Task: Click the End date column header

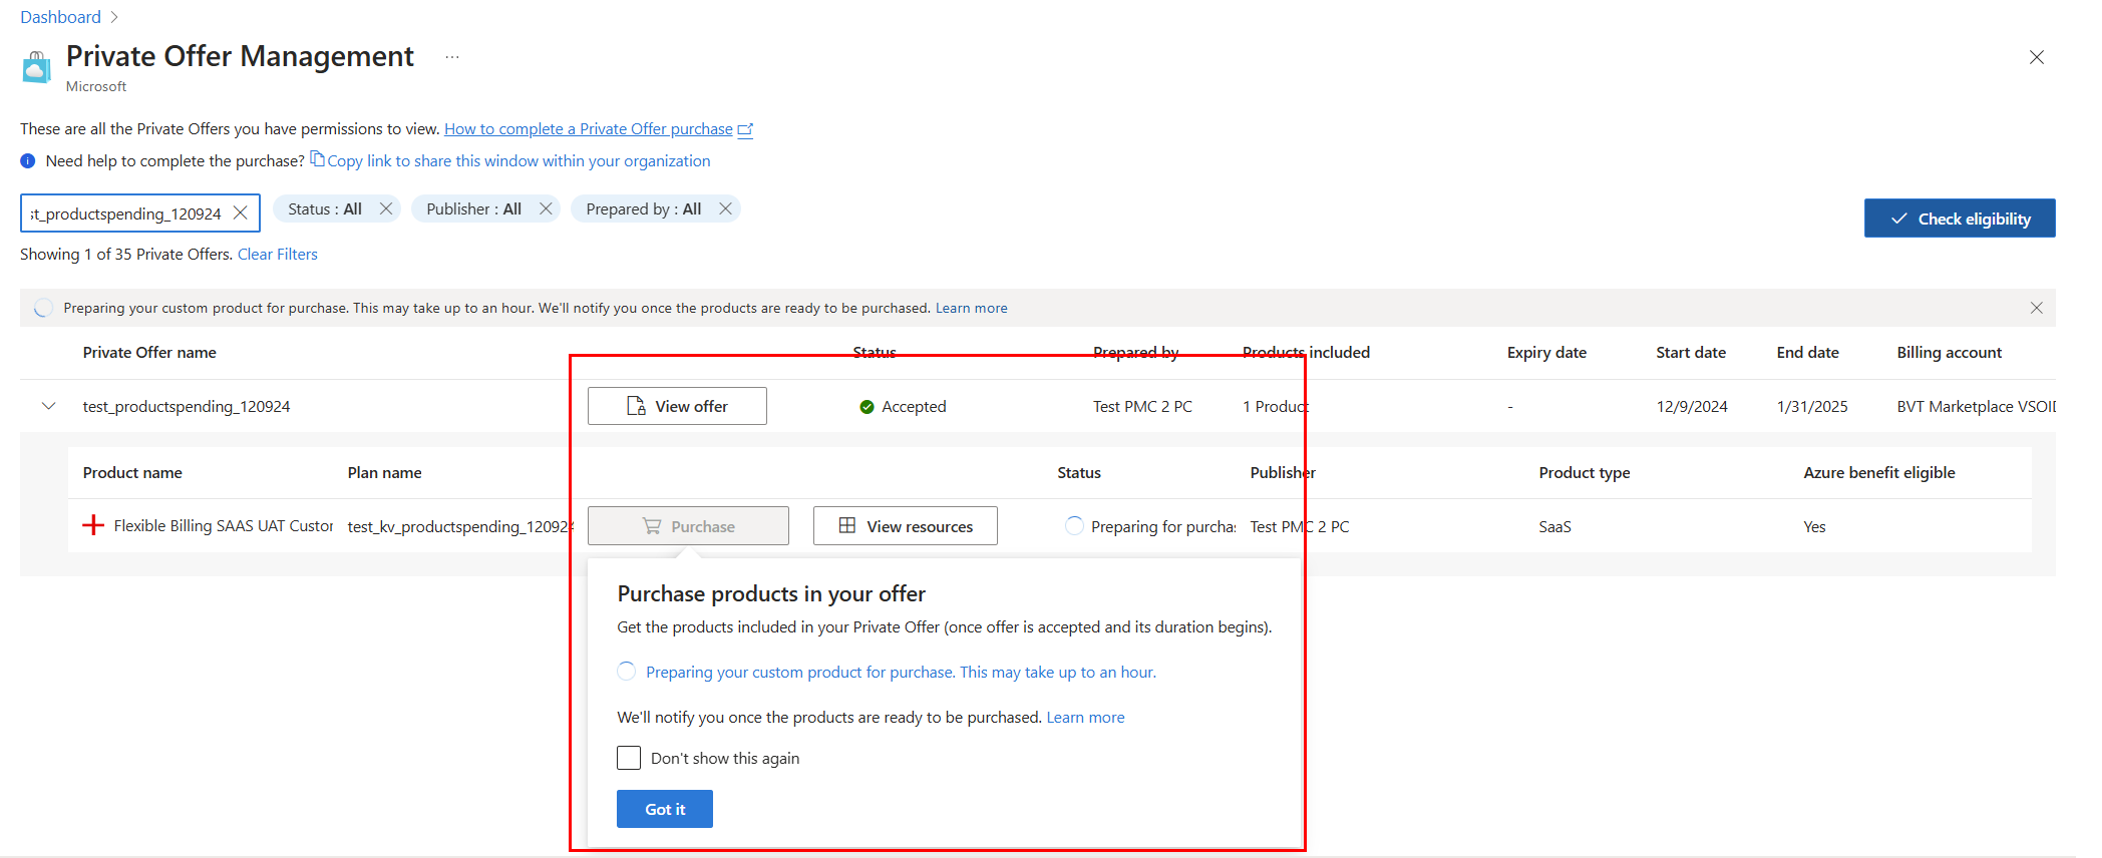Action: point(1807,352)
